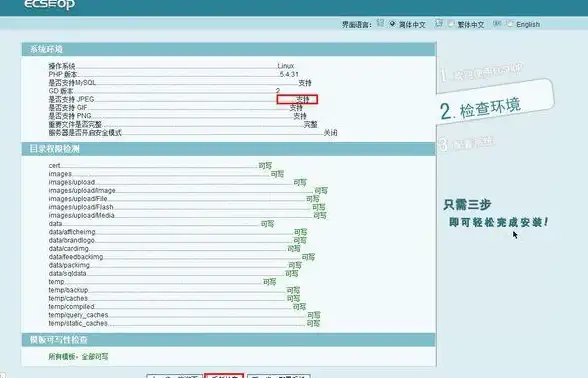Click the 界面语言 label

pos(356,25)
